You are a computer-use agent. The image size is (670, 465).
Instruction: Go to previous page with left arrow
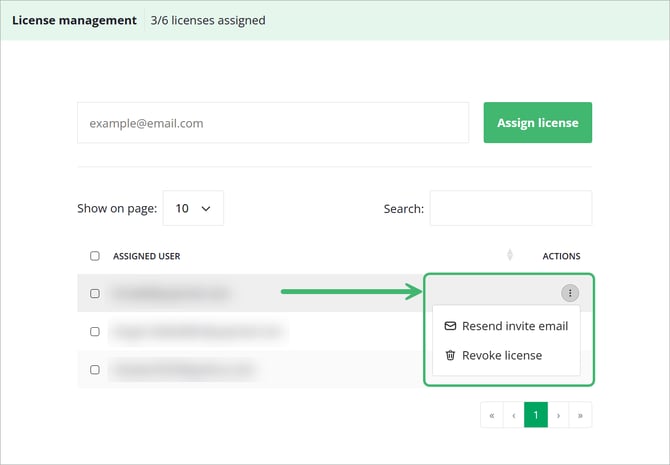coord(514,415)
